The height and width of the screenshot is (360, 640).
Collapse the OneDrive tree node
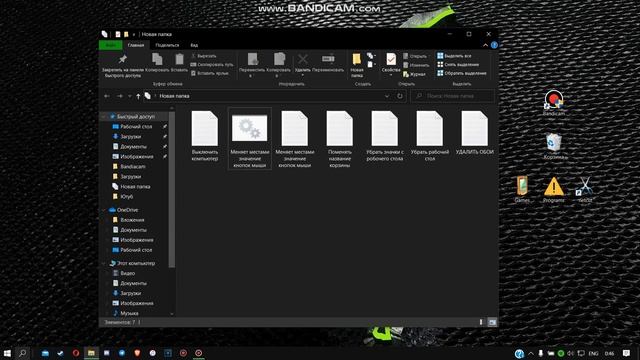tap(104, 210)
